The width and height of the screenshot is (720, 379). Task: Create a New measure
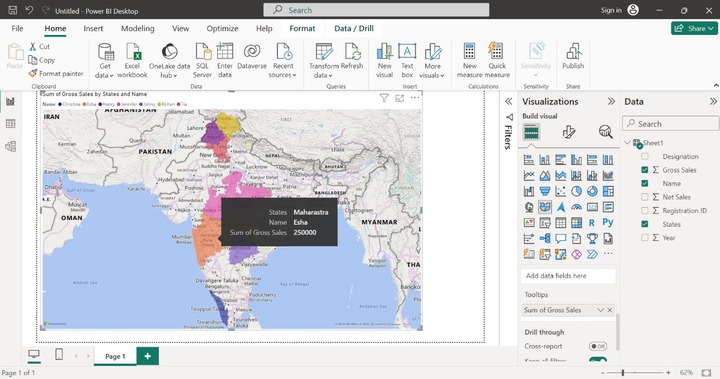point(469,61)
